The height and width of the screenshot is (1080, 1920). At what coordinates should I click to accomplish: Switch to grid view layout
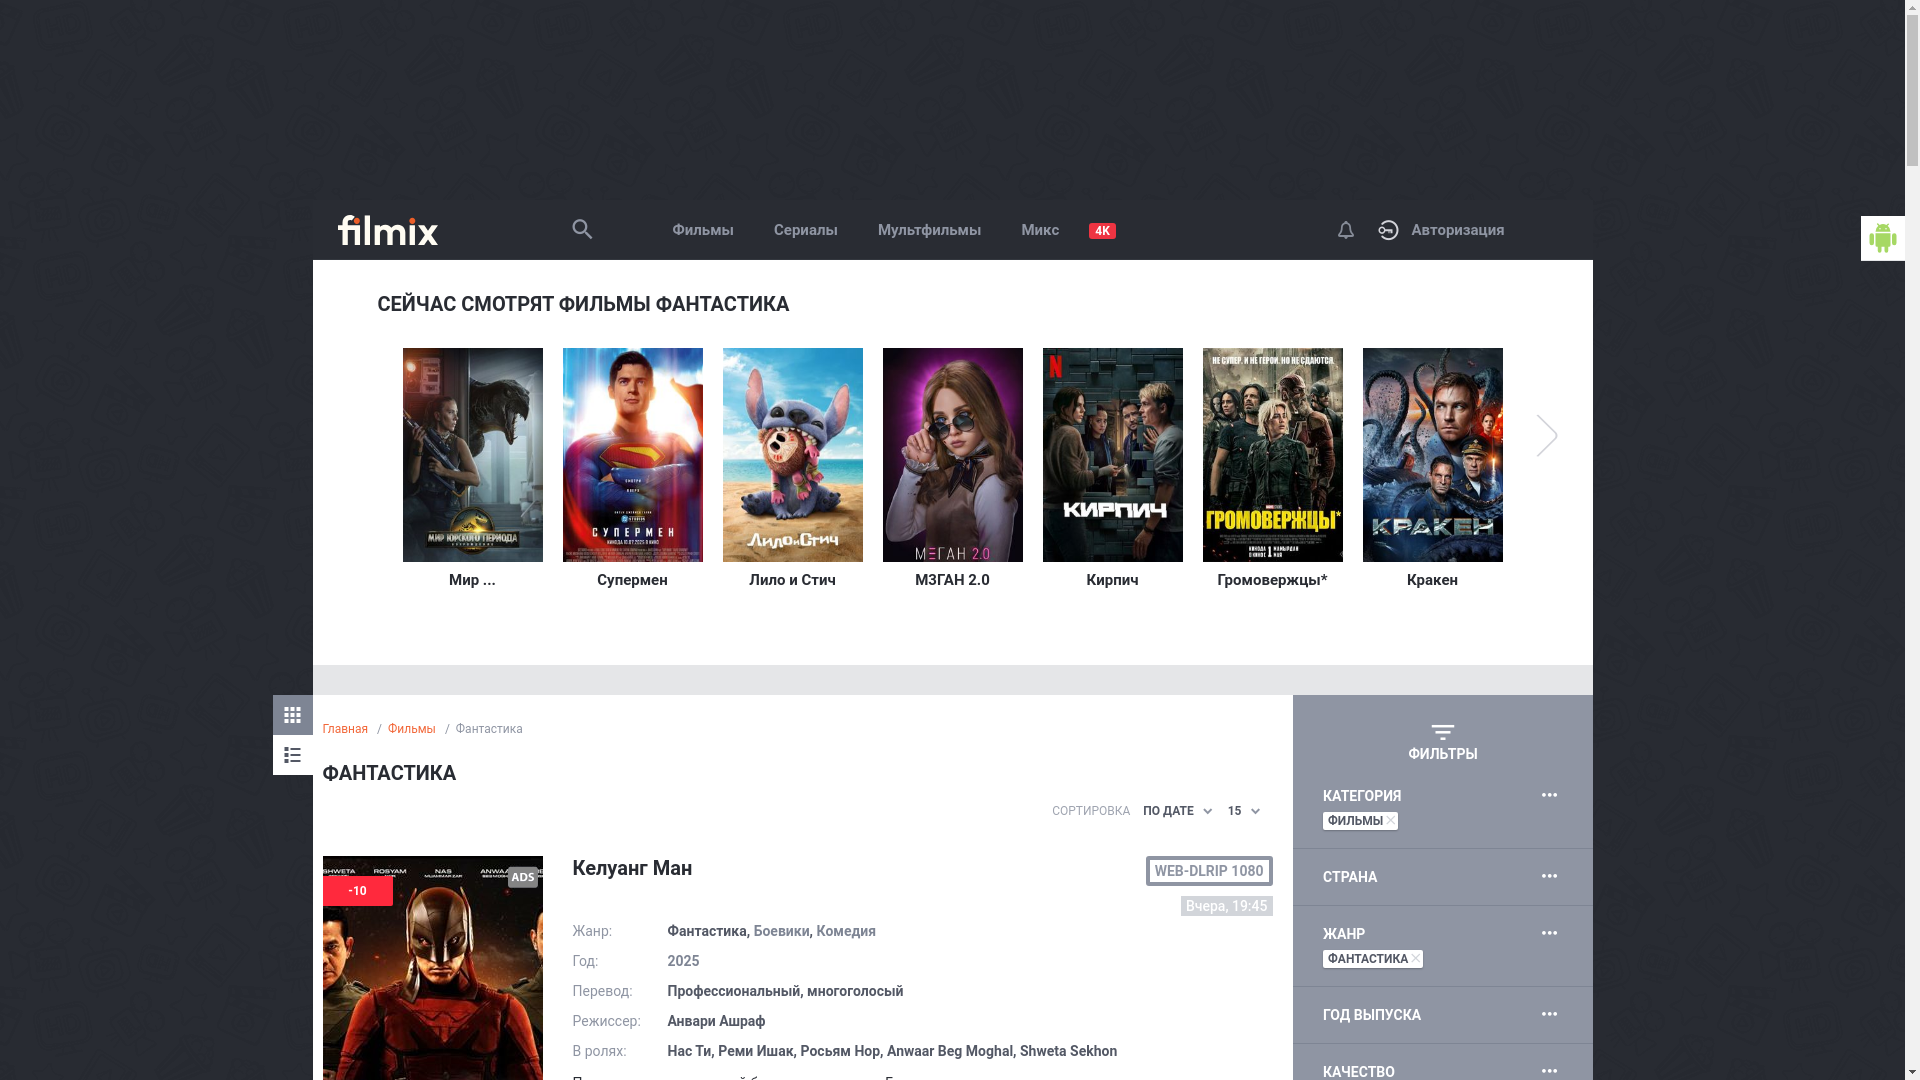[x=292, y=715]
